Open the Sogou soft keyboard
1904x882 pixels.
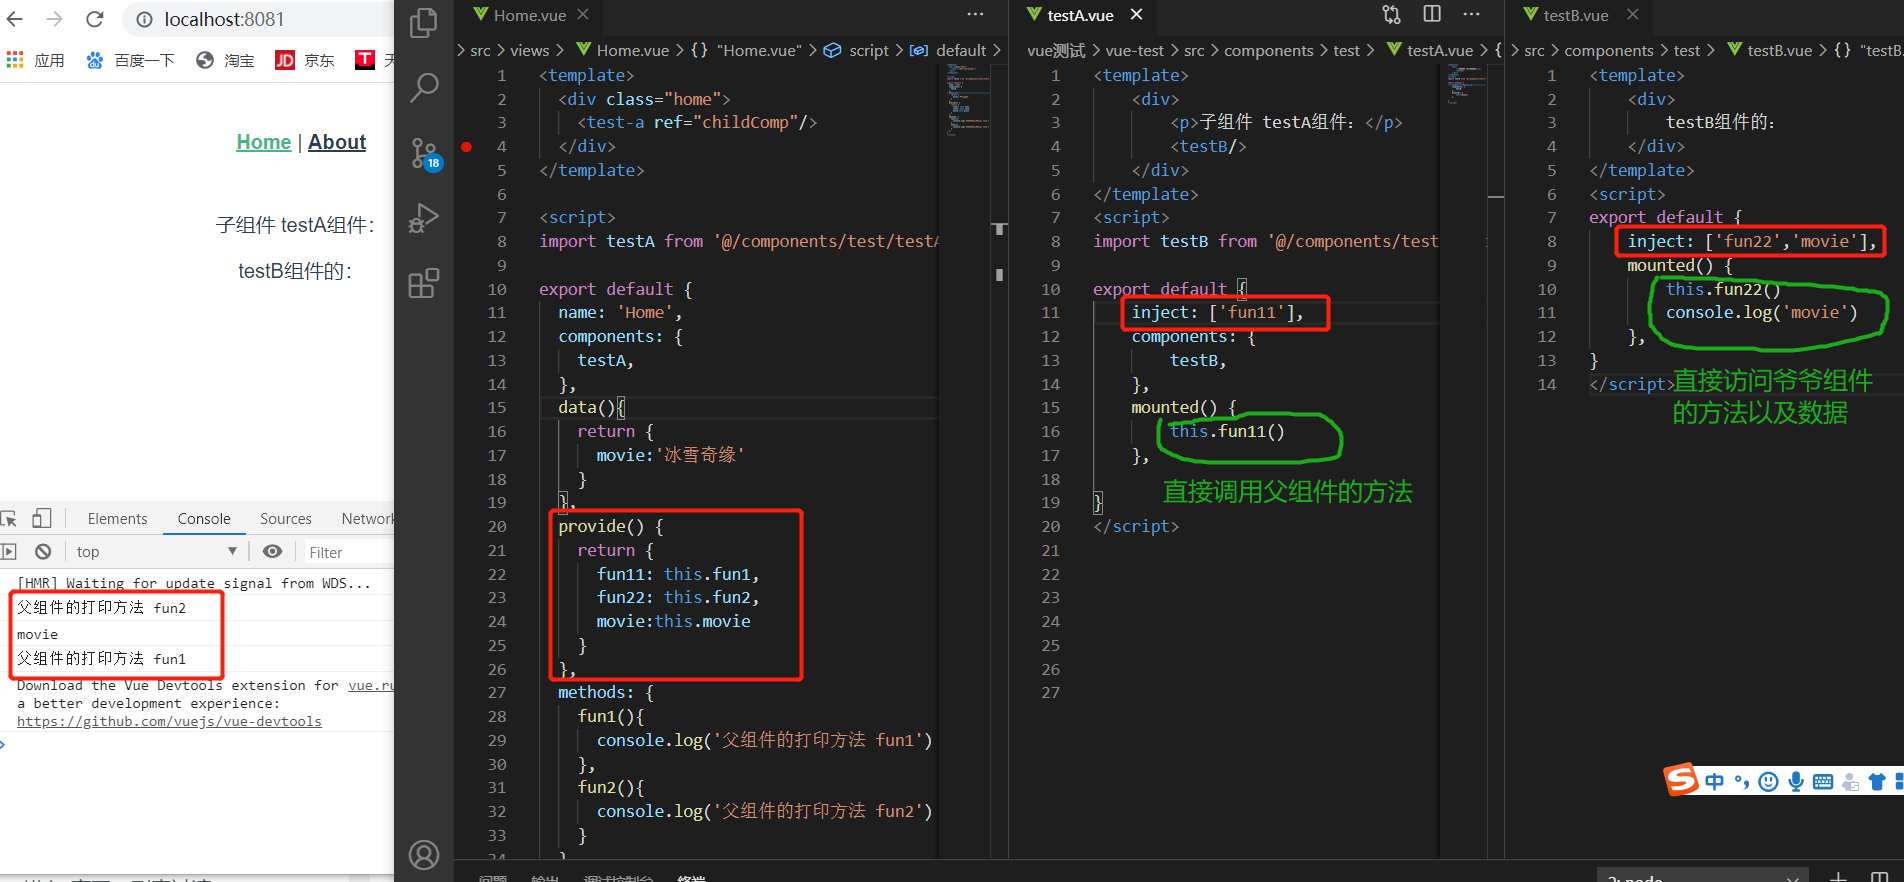1823,782
